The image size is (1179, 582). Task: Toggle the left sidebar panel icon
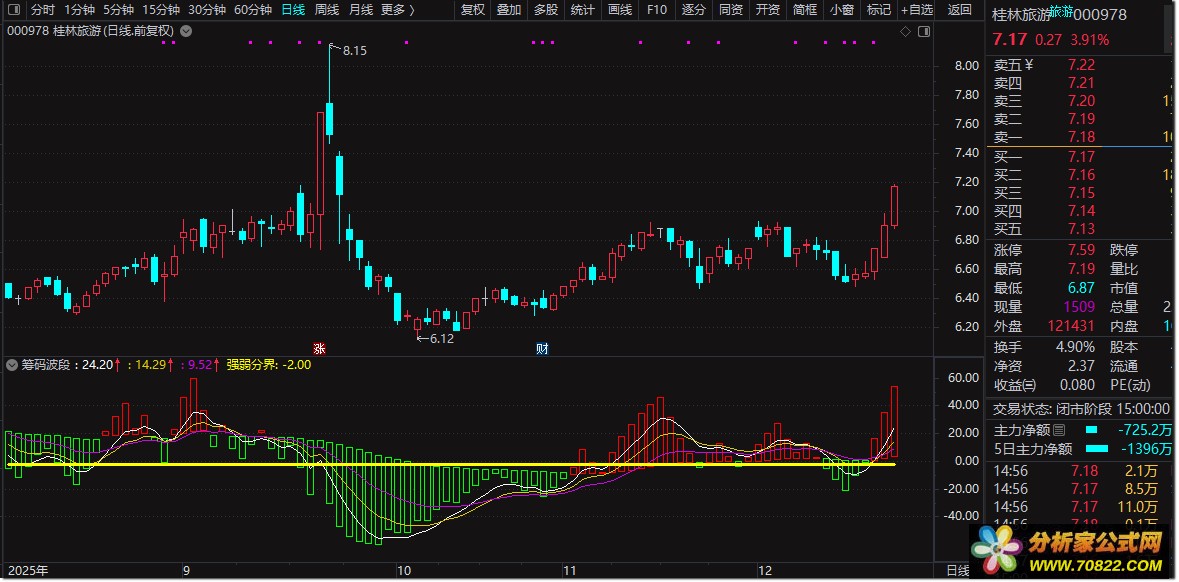[12, 10]
